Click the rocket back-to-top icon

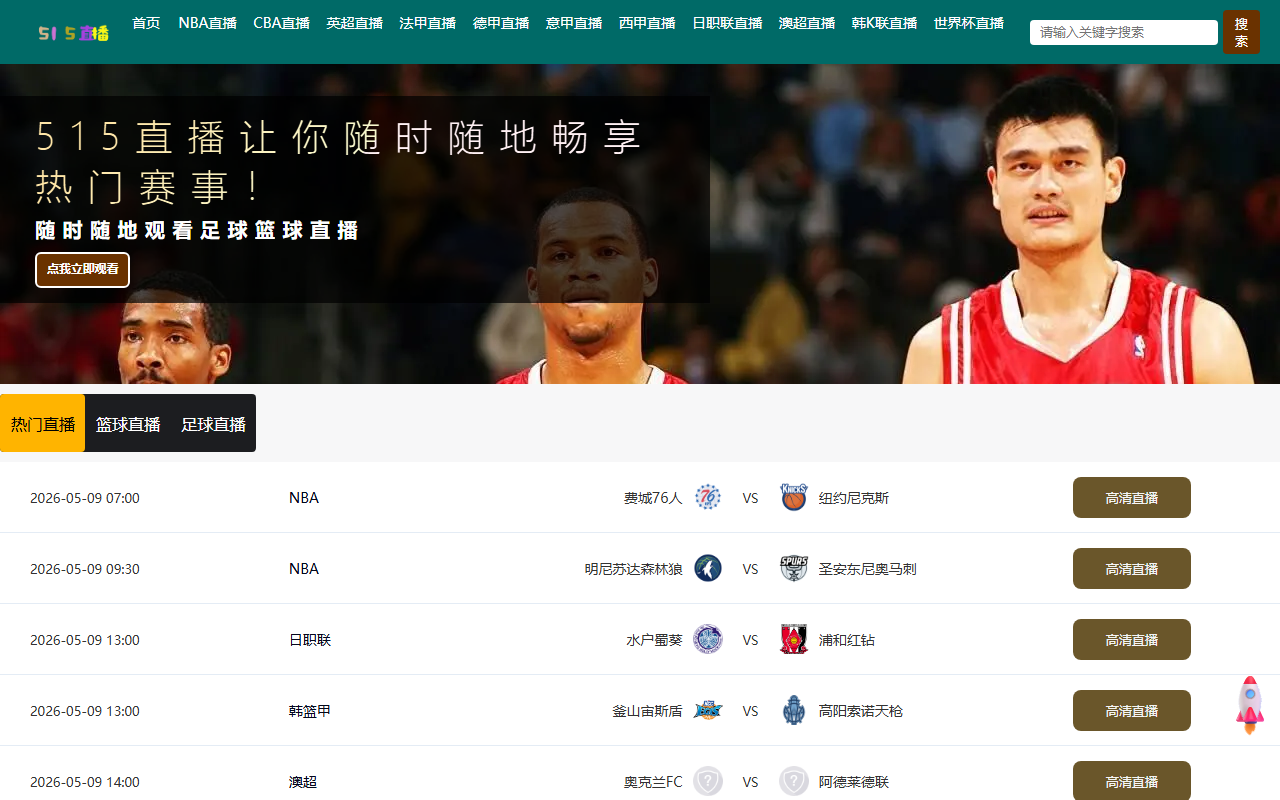pyautogui.click(x=1250, y=705)
